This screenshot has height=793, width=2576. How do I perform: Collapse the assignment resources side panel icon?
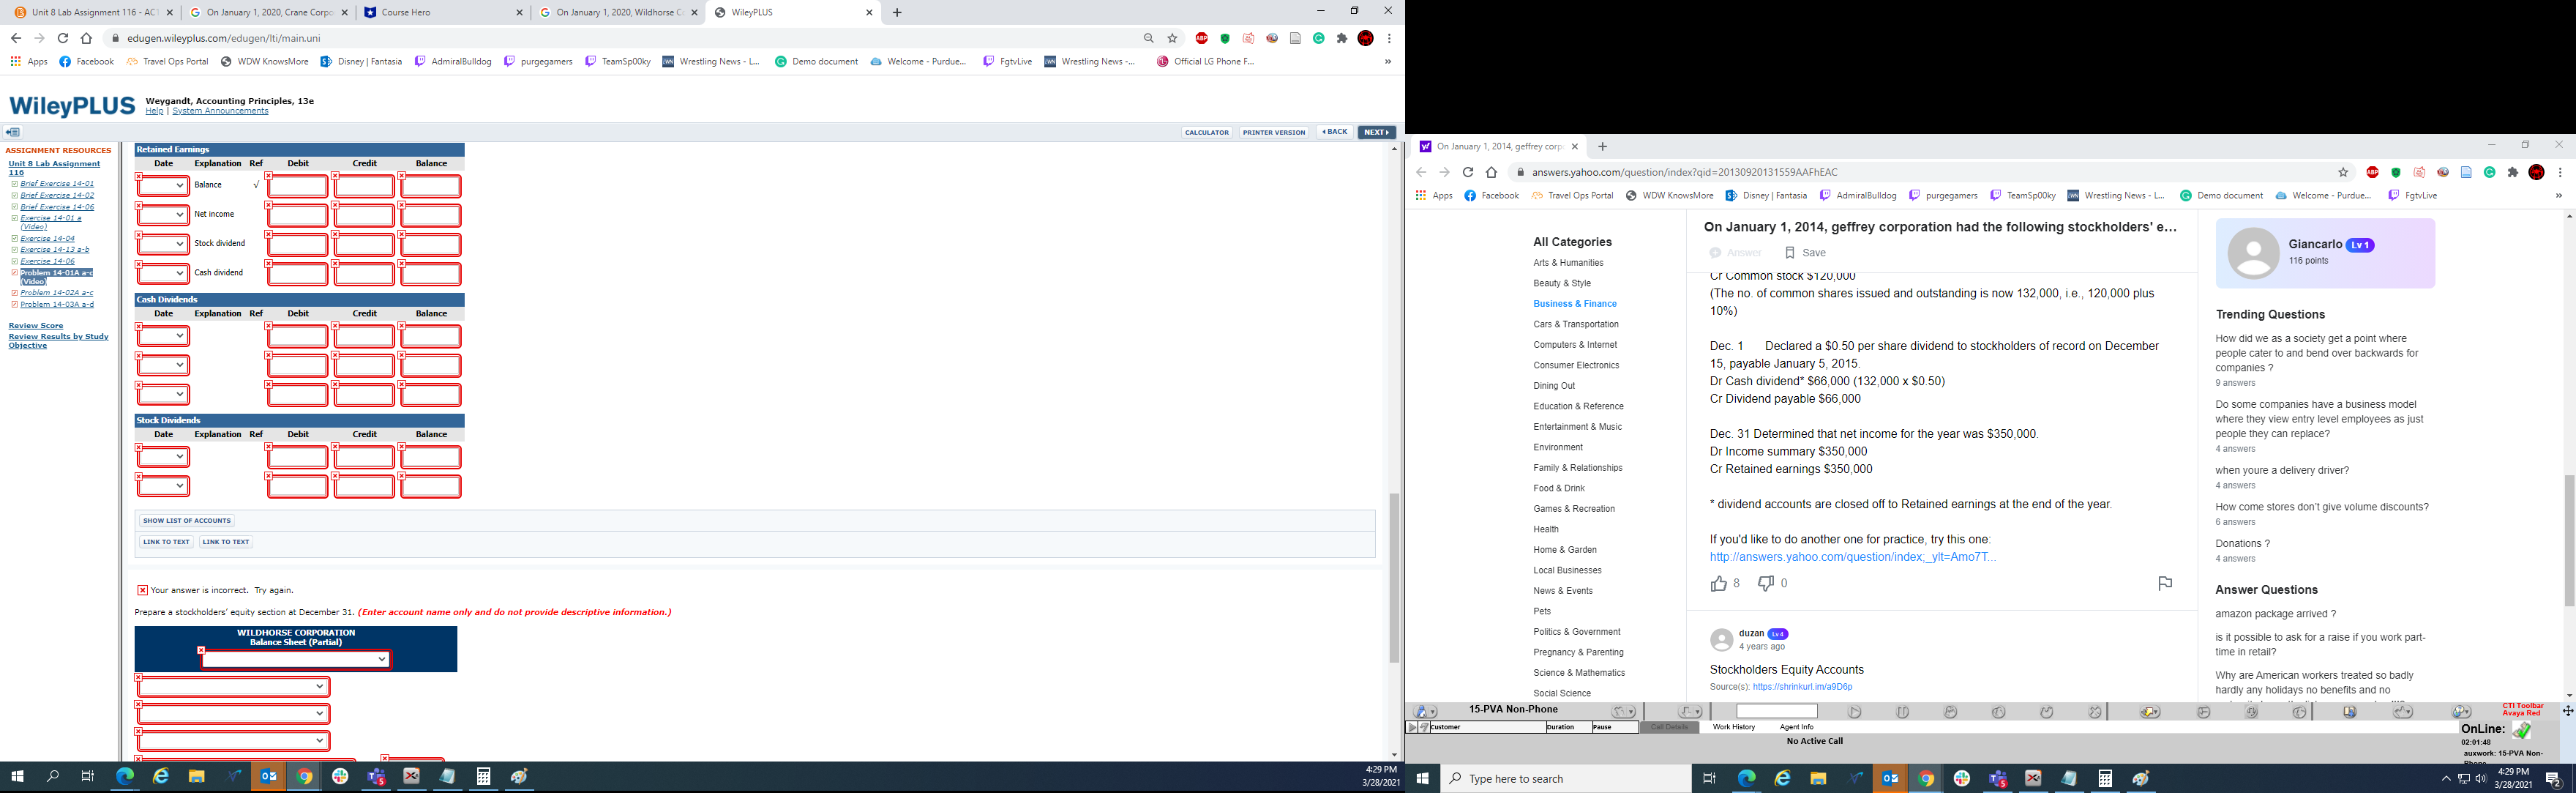coord(12,132)
